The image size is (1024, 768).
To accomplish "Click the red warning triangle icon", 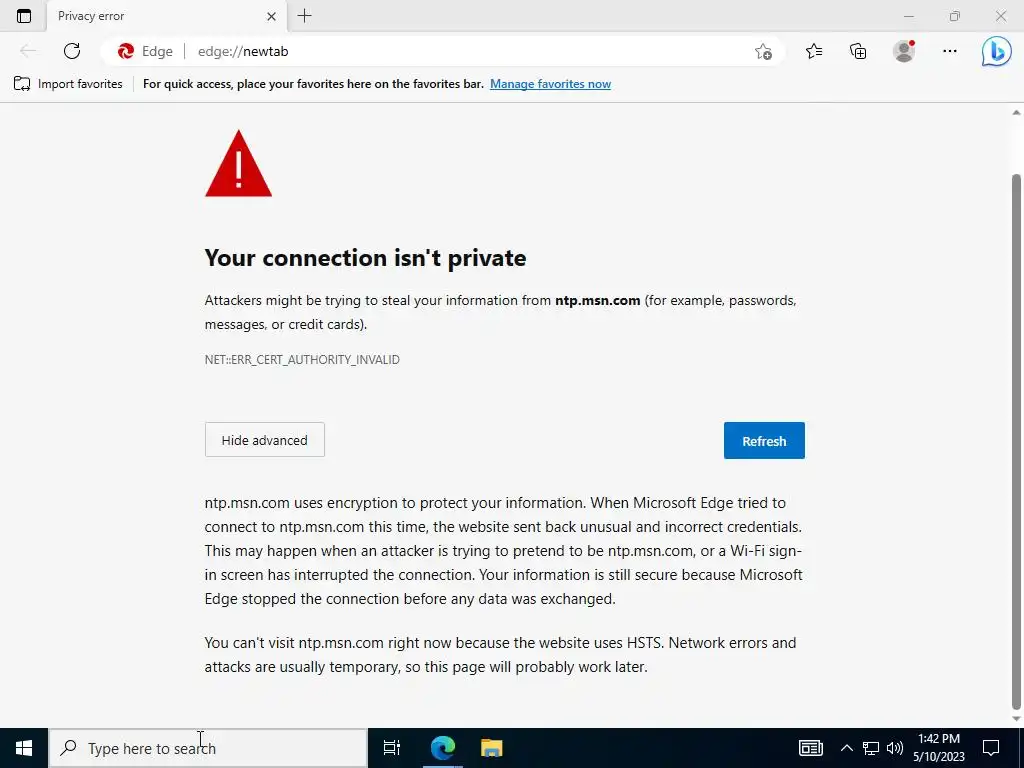I will (238, 164).
